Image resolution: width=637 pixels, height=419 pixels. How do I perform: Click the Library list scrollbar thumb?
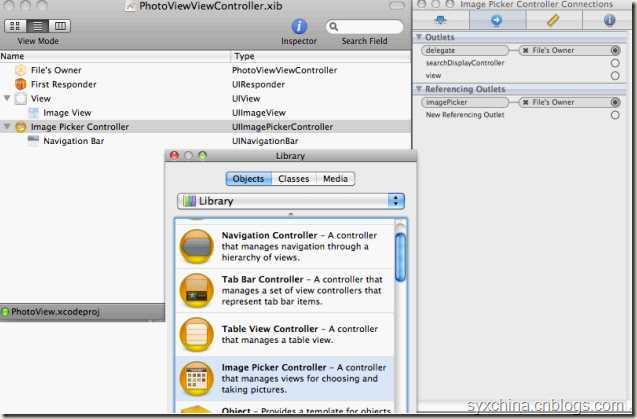(400, 257)
